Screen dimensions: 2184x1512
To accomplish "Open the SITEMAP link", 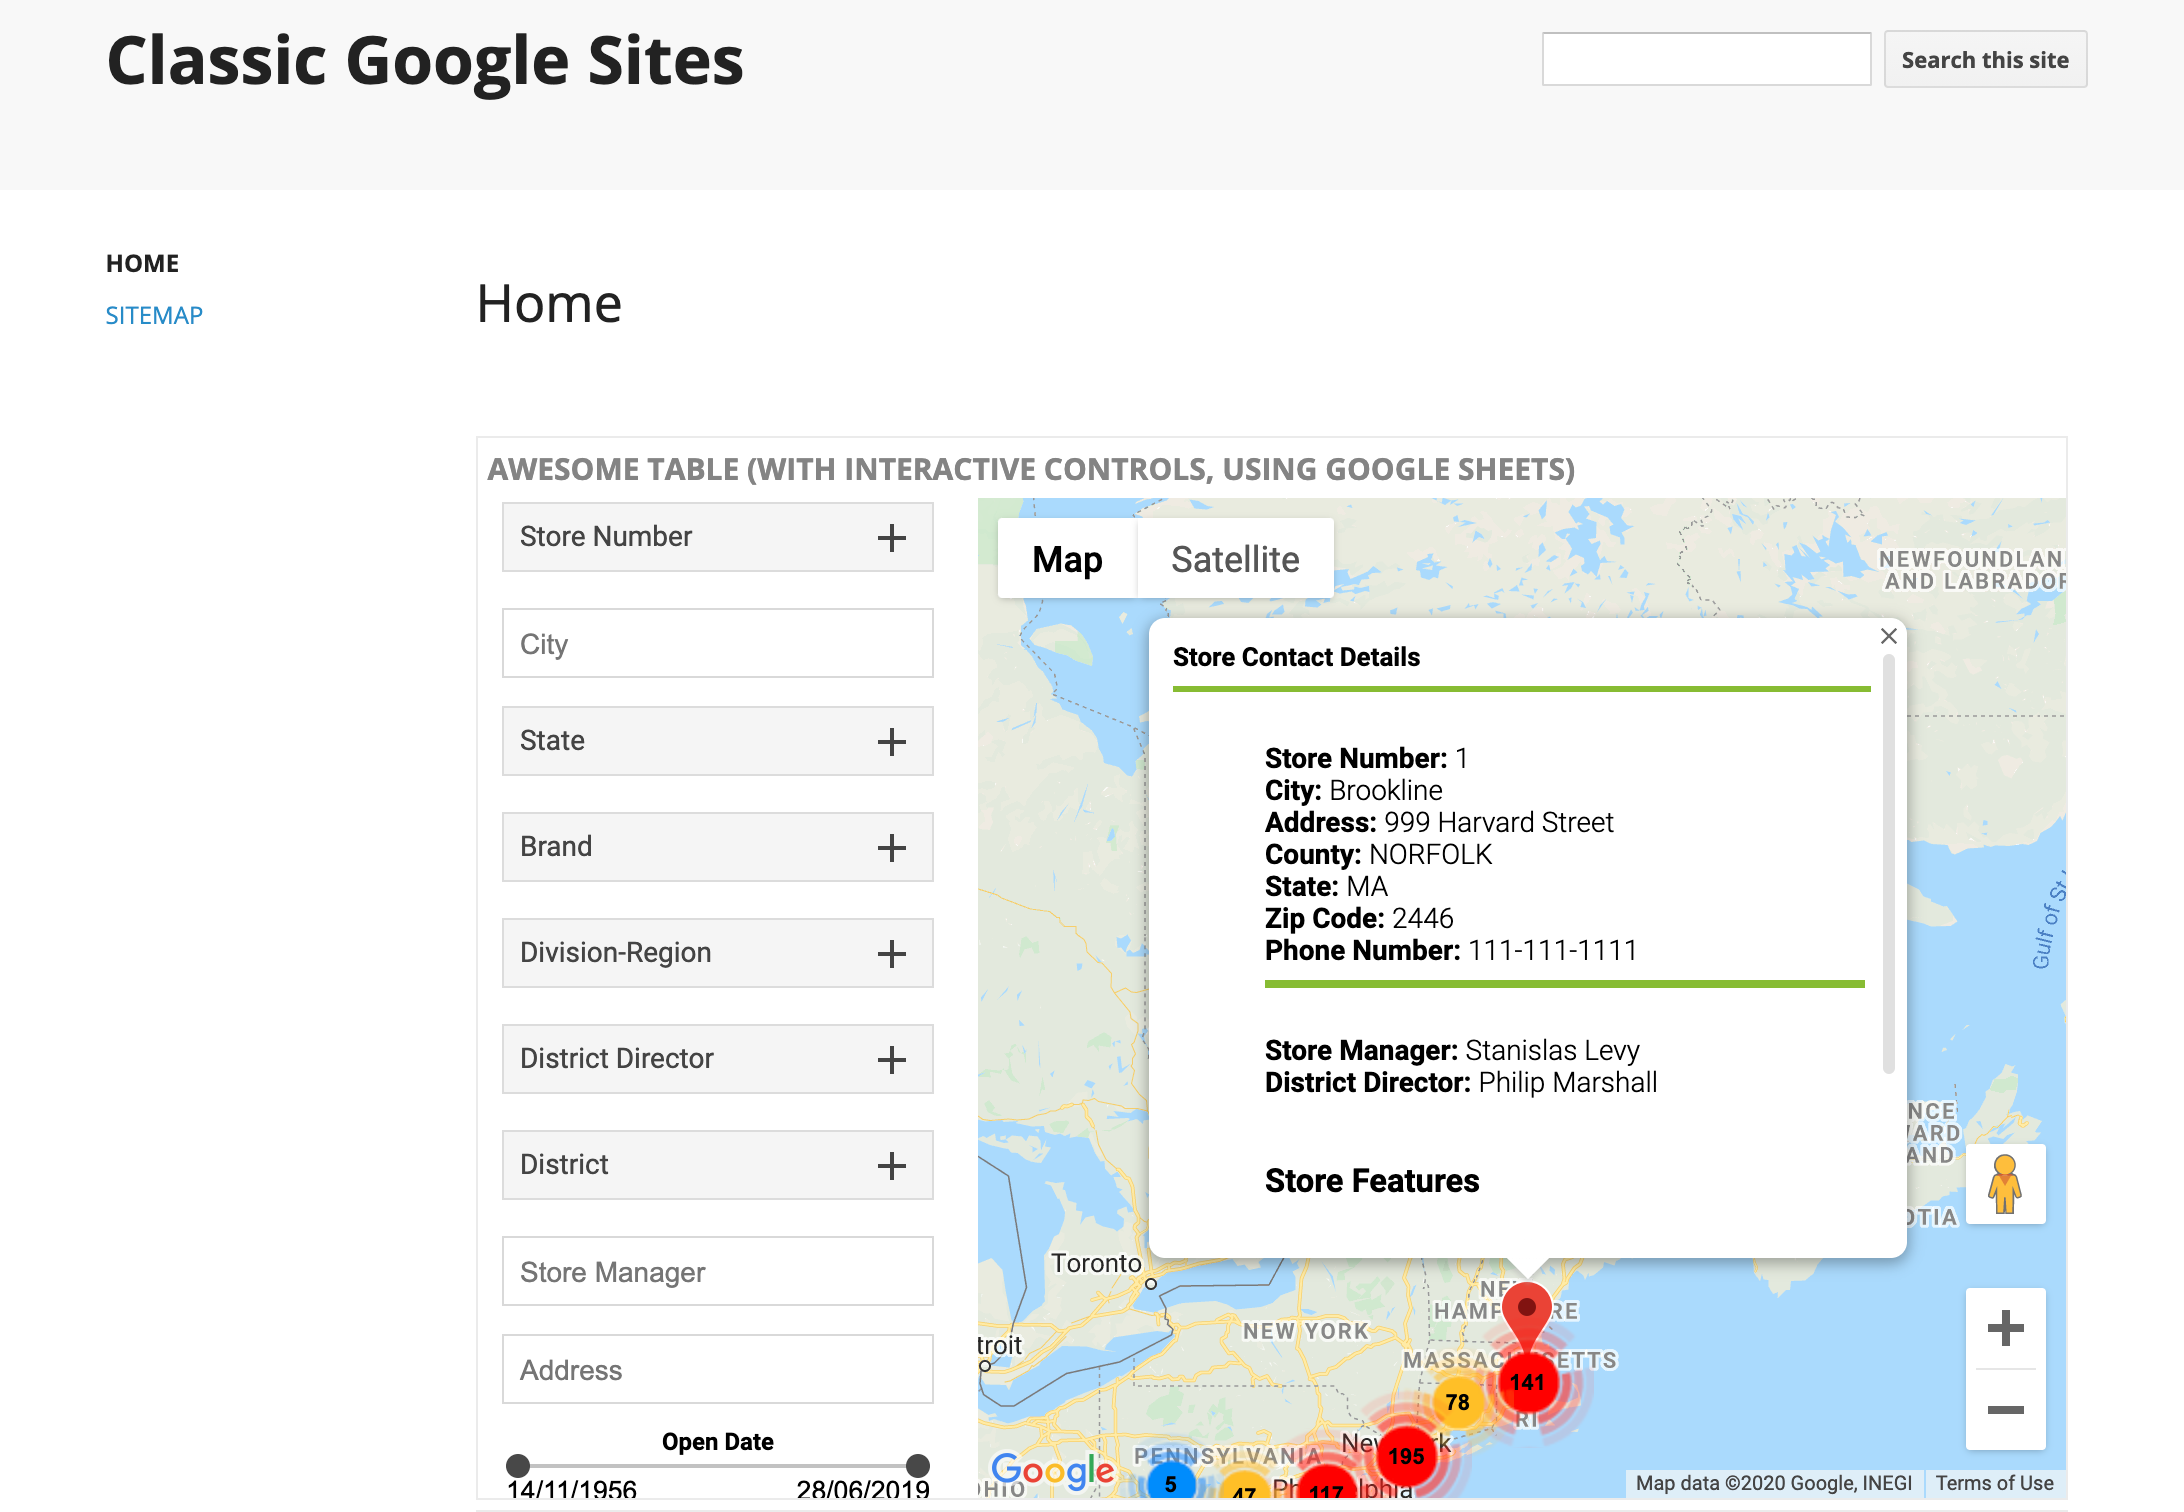I will point(154,315).
